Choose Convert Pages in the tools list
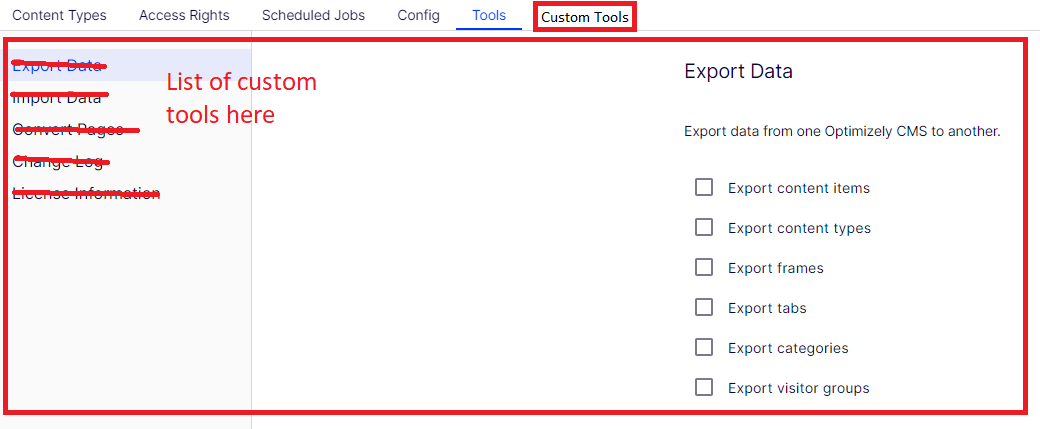1040x429 pixels. point(68,130)
